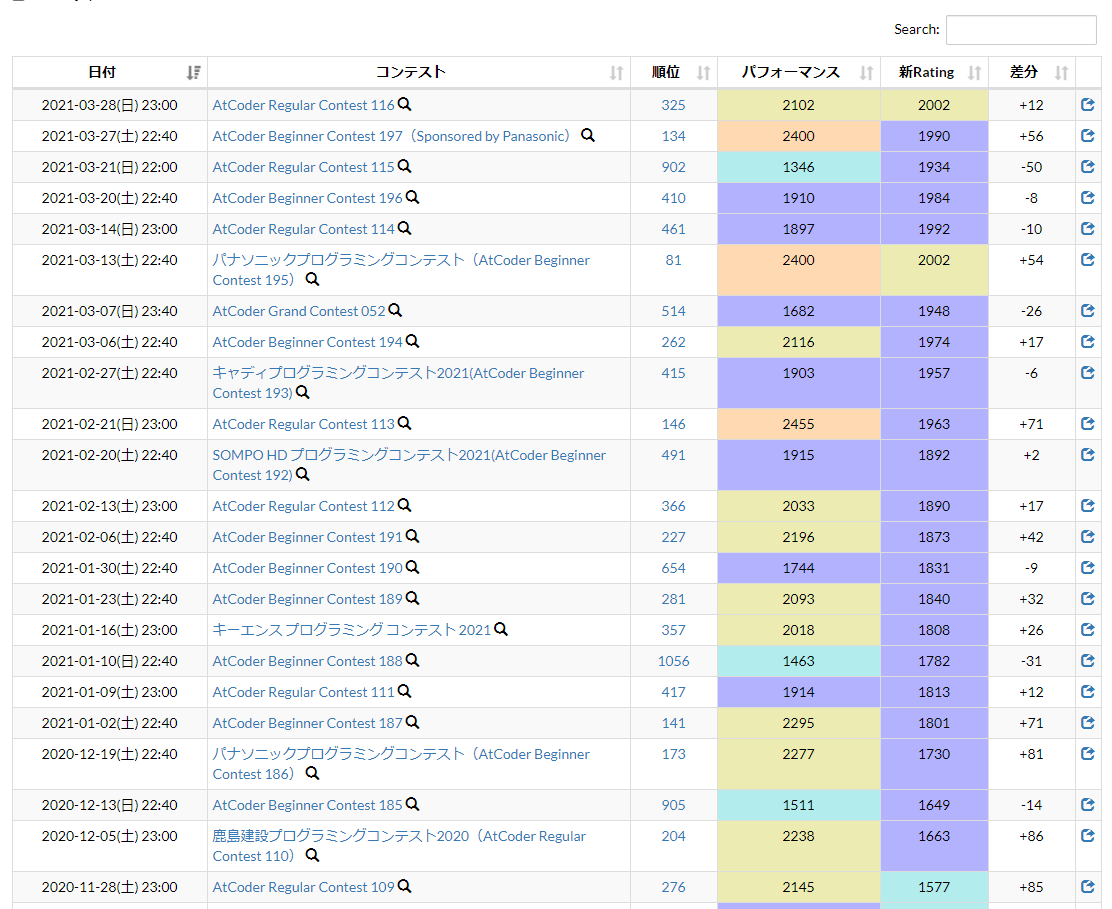Open AtCoder Beginner Contest 197 link
Viewport: 1112px width, 909px height.
tap(394, 136)
